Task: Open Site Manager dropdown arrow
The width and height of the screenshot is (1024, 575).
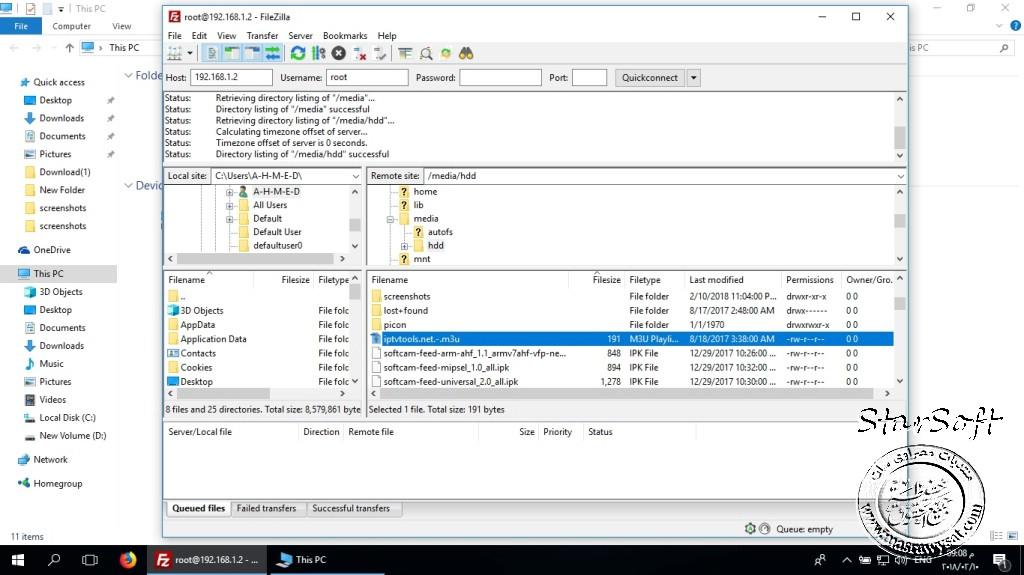Action: (190, 54)
